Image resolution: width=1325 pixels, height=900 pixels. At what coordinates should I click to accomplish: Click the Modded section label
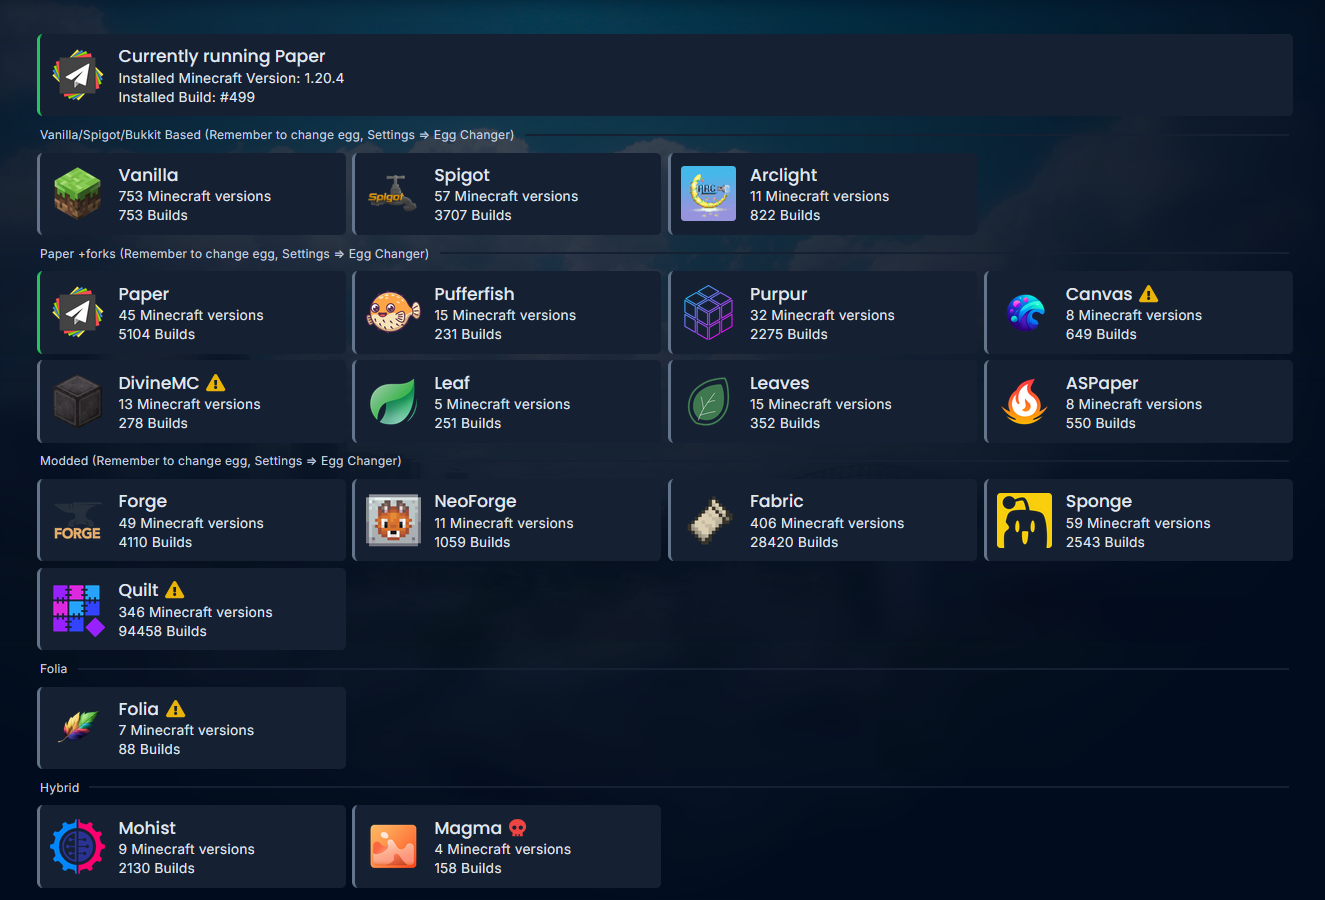click(221, 461)
